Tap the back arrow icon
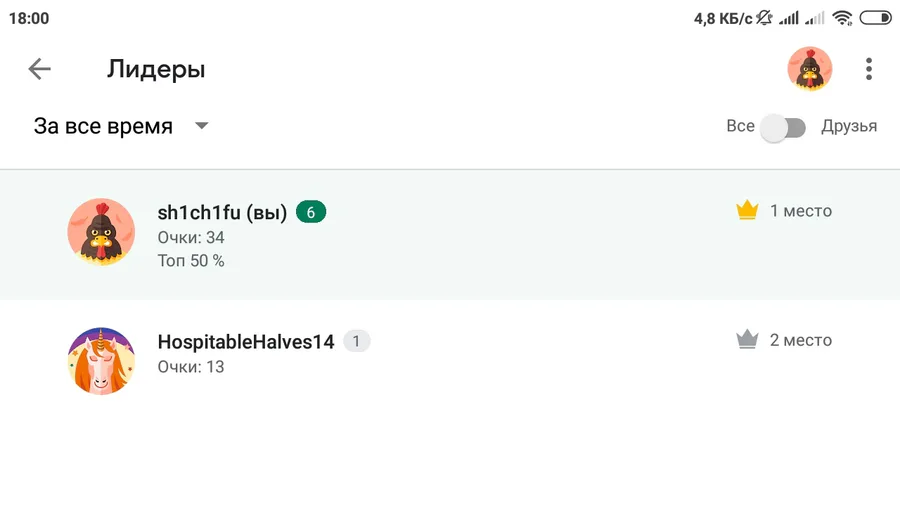 (40, 69)
